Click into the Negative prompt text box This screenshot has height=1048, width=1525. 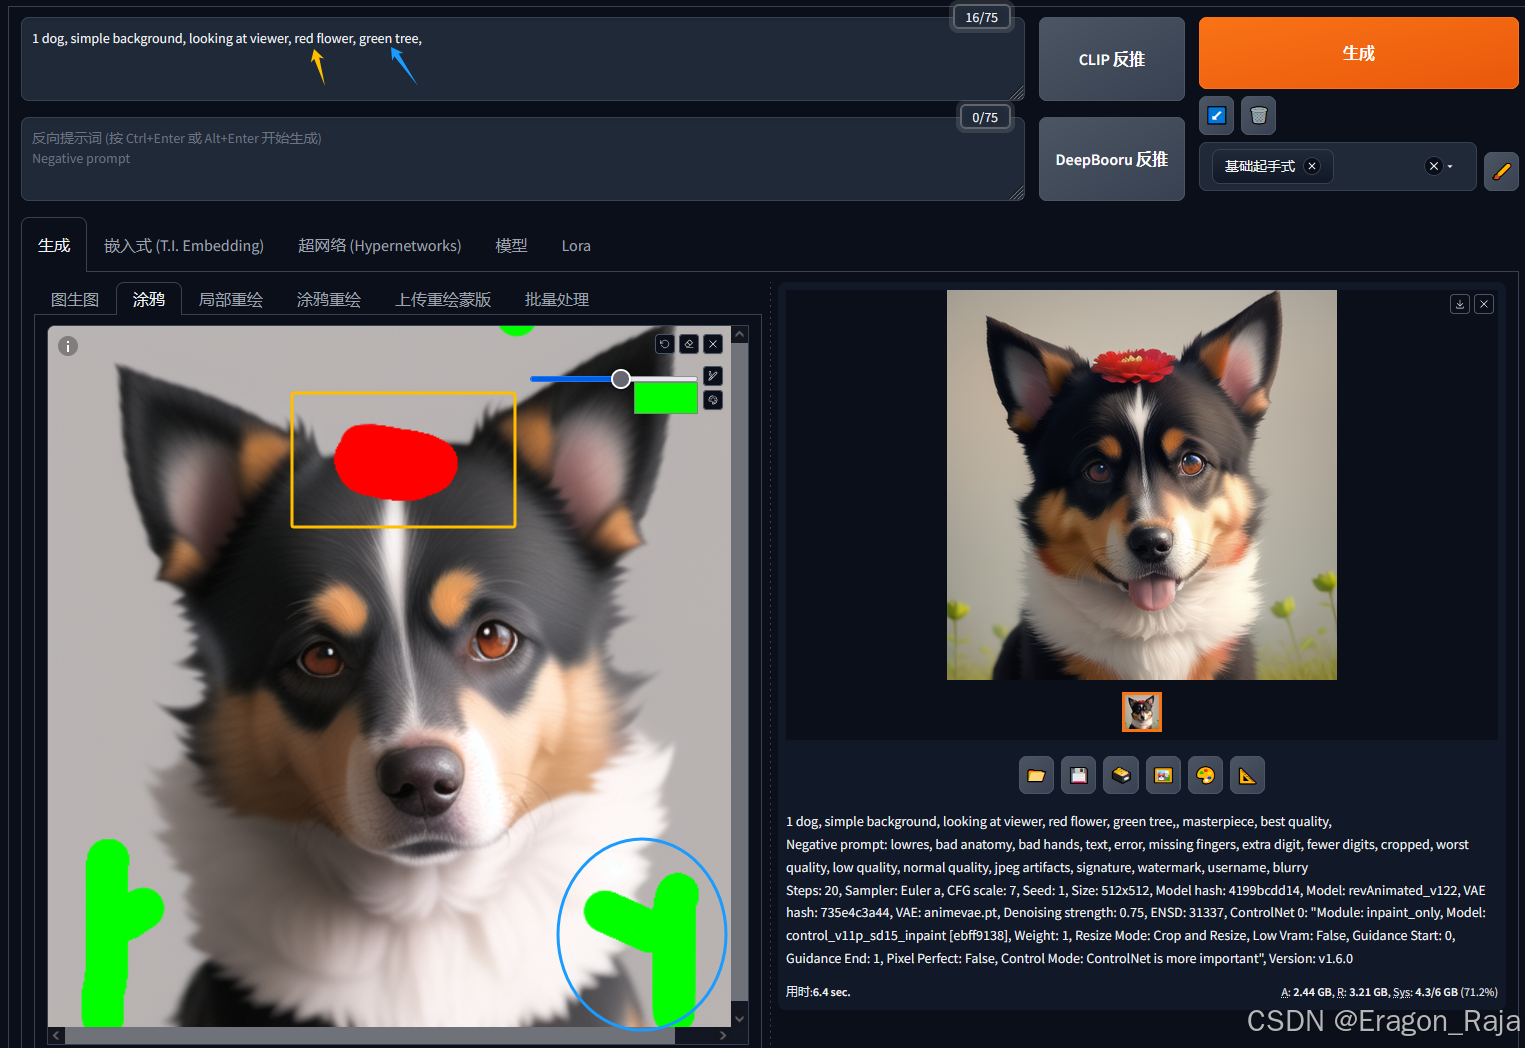pyautogui.click(x=522, y=159)
